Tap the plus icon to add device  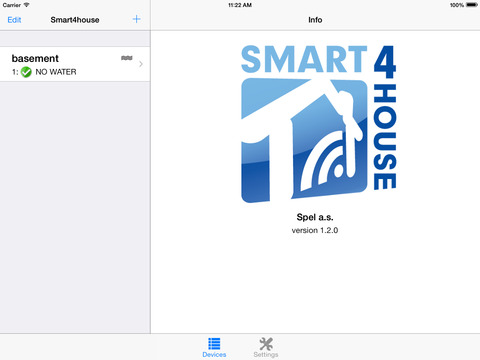[x=136, y=19]
